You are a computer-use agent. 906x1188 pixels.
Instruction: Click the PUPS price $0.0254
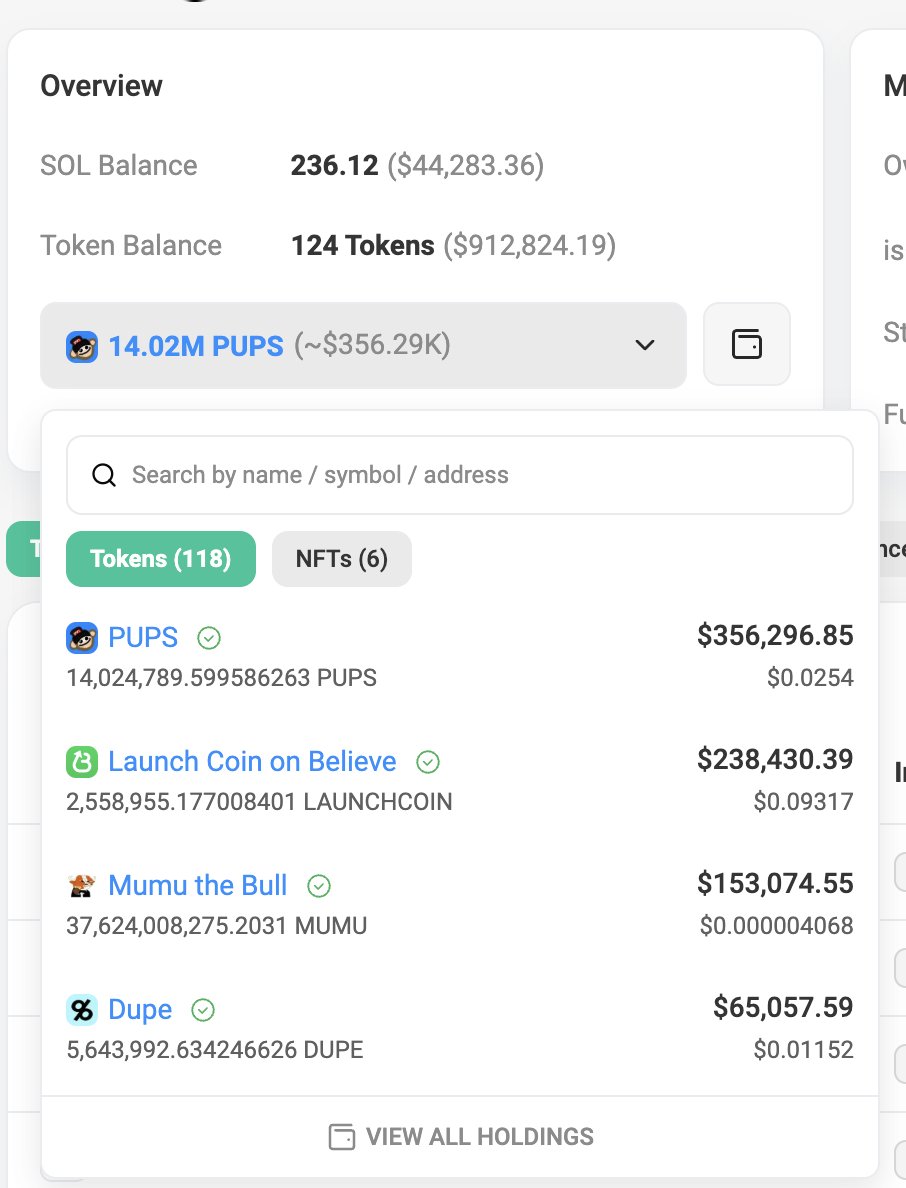[810, 677]
